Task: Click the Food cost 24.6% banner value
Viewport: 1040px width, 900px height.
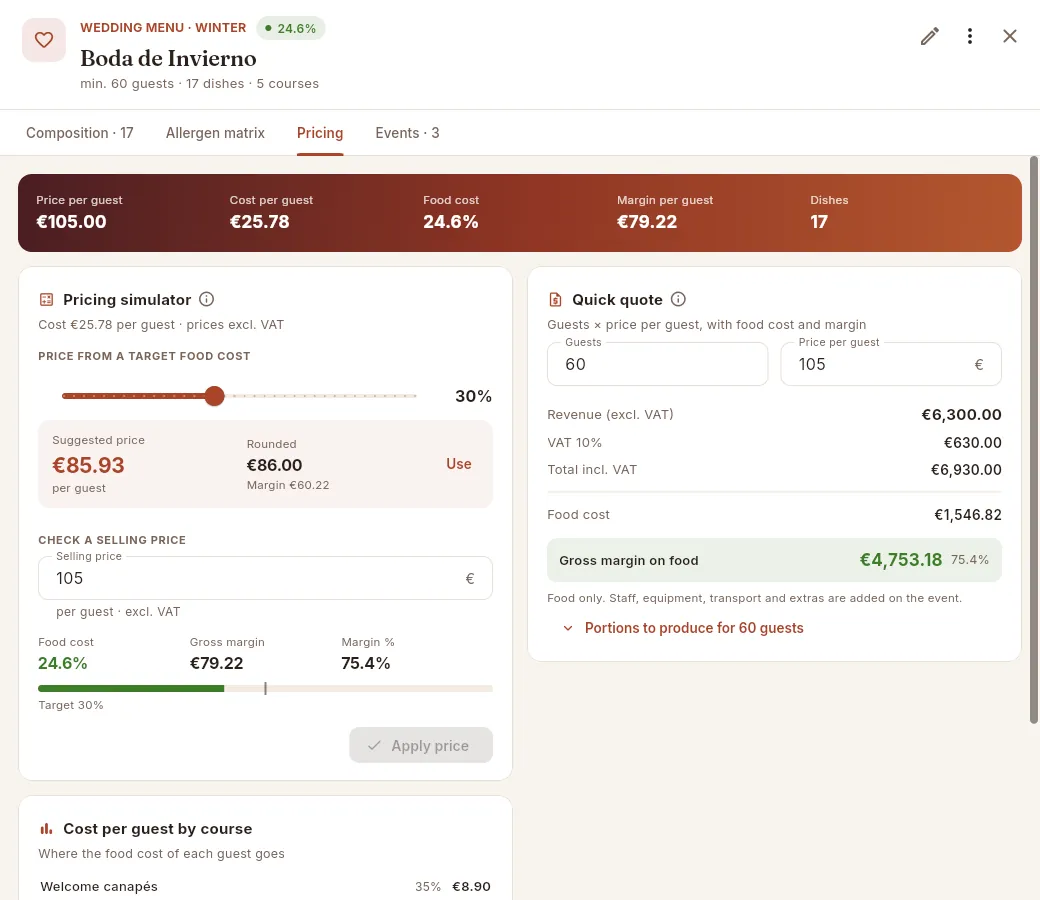Action: click(450, 222)
